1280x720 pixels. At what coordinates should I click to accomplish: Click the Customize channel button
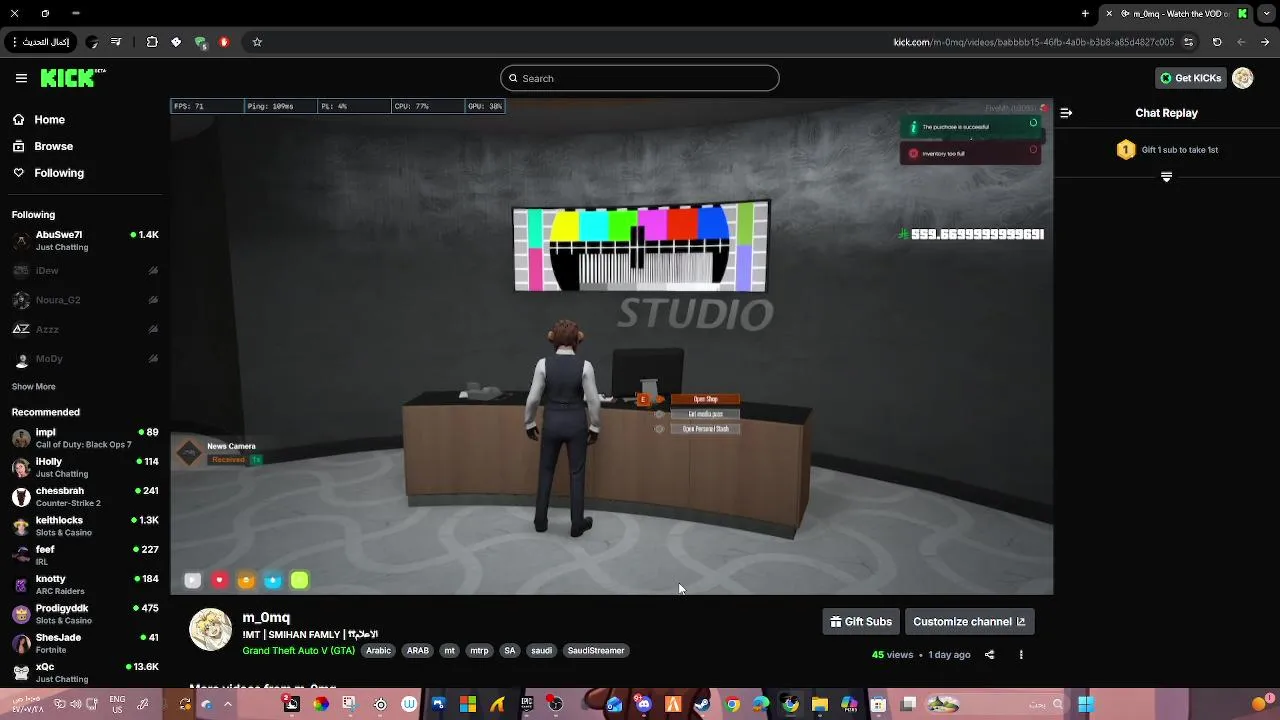[969, 622]
